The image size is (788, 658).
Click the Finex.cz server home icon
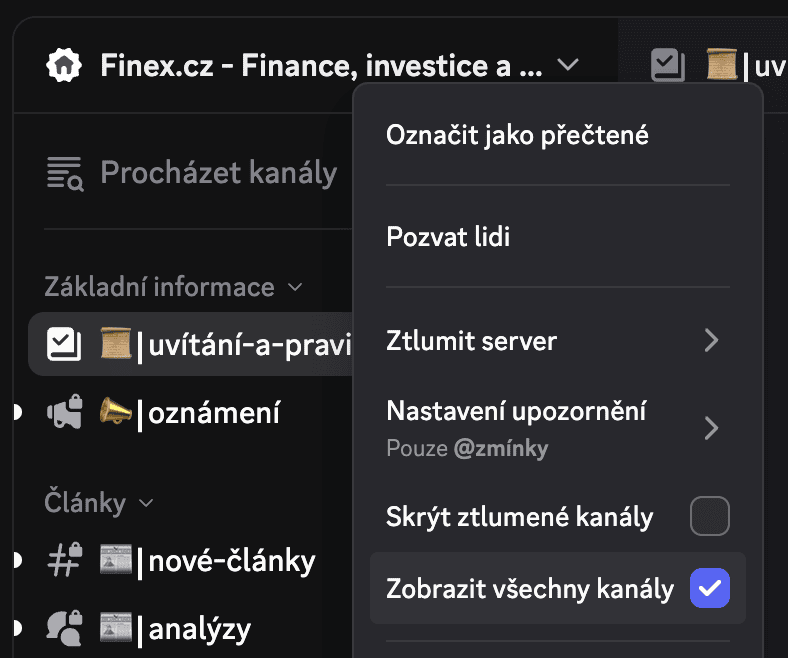(x=64, y=67)
